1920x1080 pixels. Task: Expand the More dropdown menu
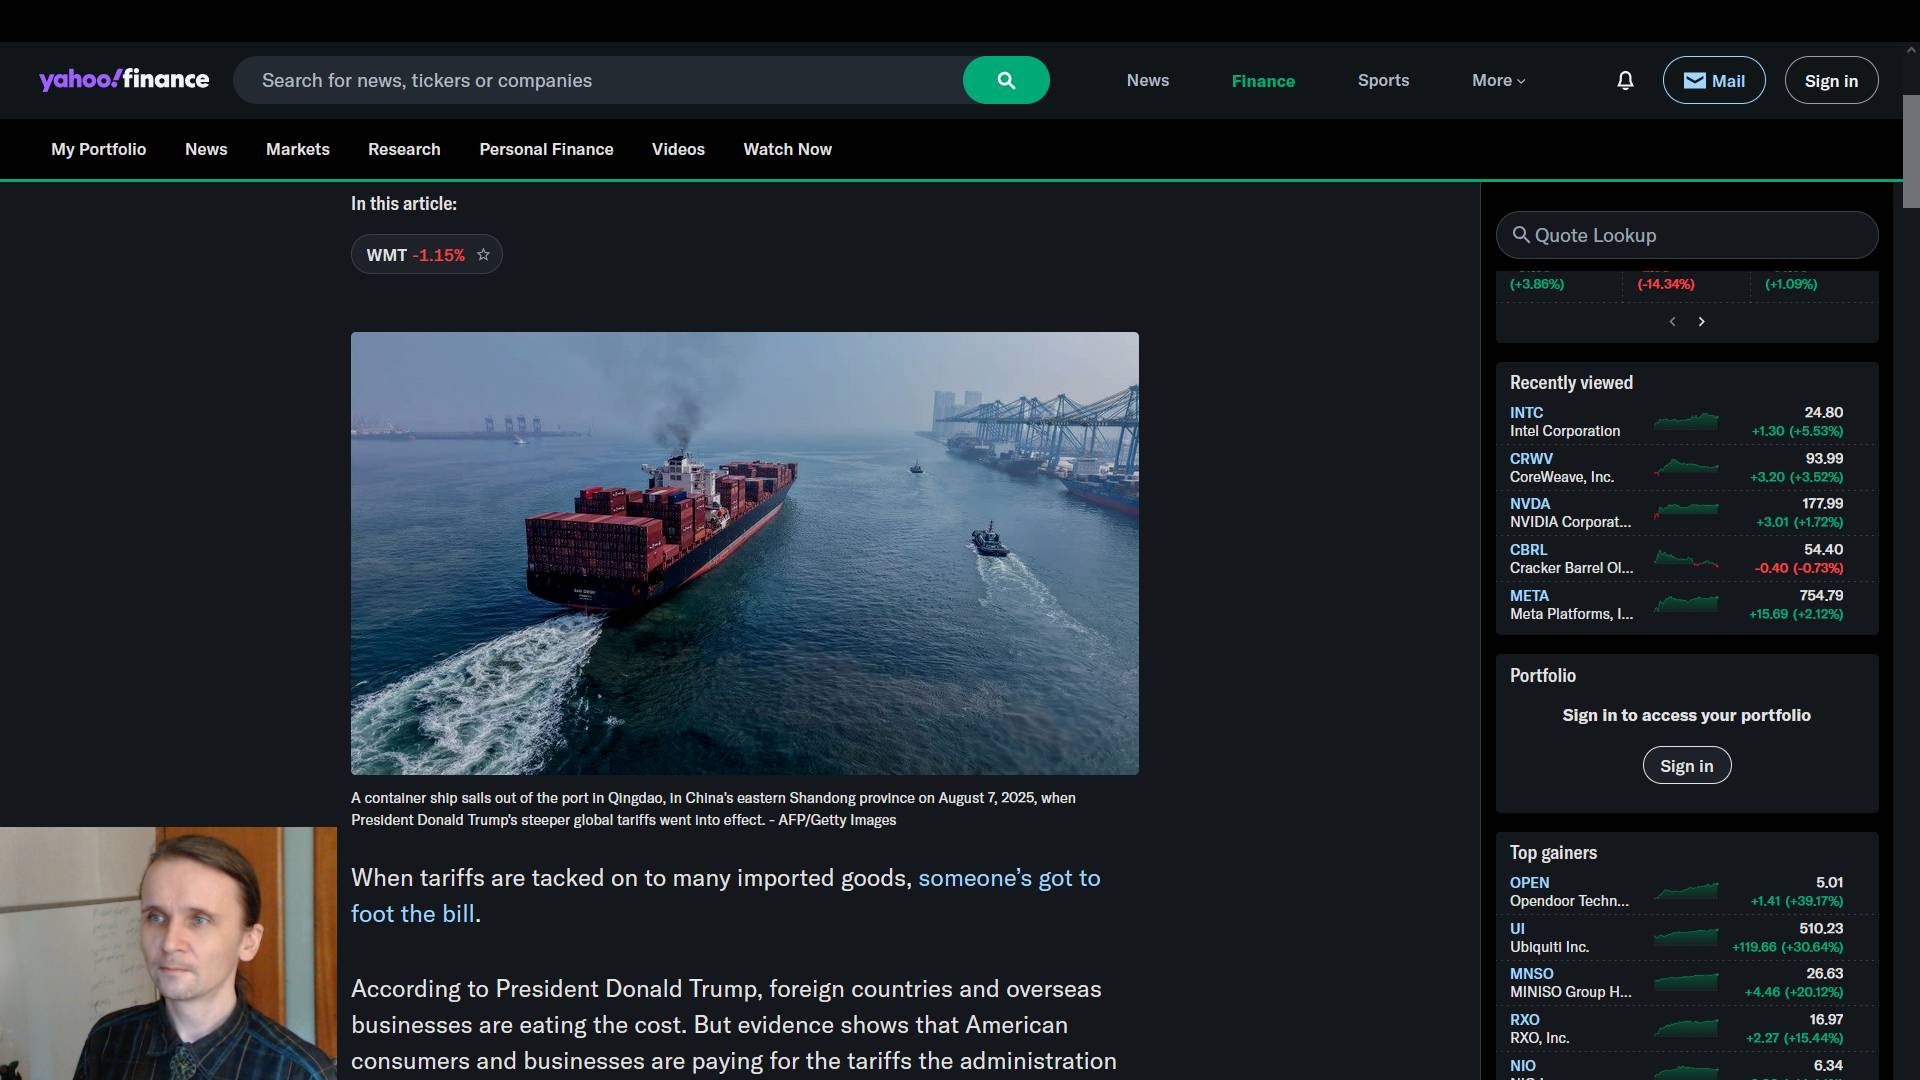point(1498,80)
